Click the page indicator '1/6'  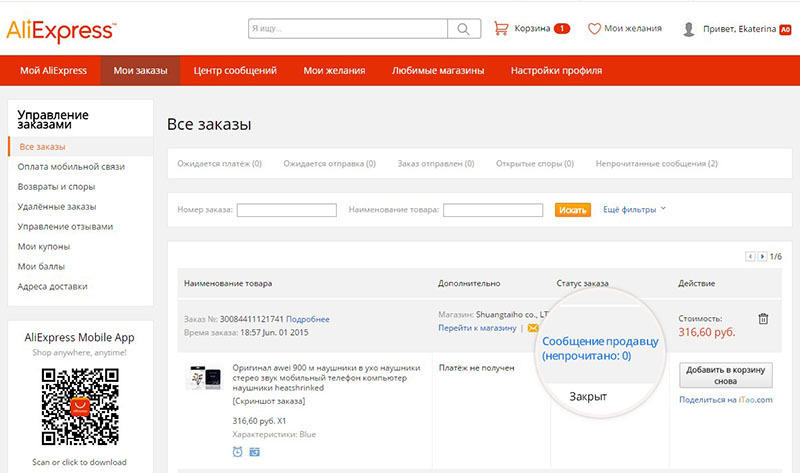tap(776, 256)
